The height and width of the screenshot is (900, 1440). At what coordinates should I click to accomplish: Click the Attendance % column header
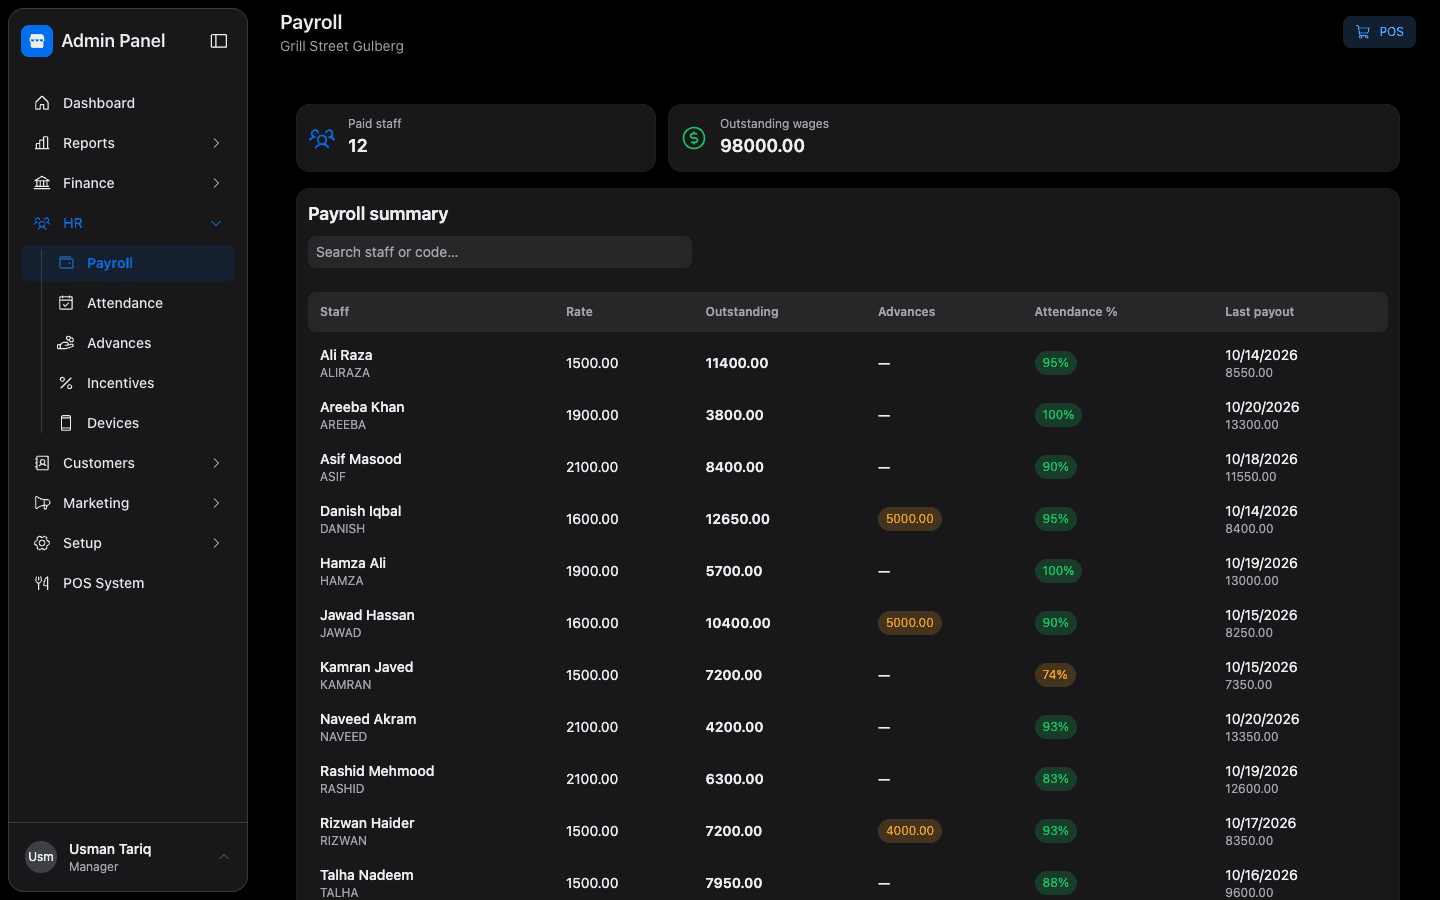(x=1076, y=312)
